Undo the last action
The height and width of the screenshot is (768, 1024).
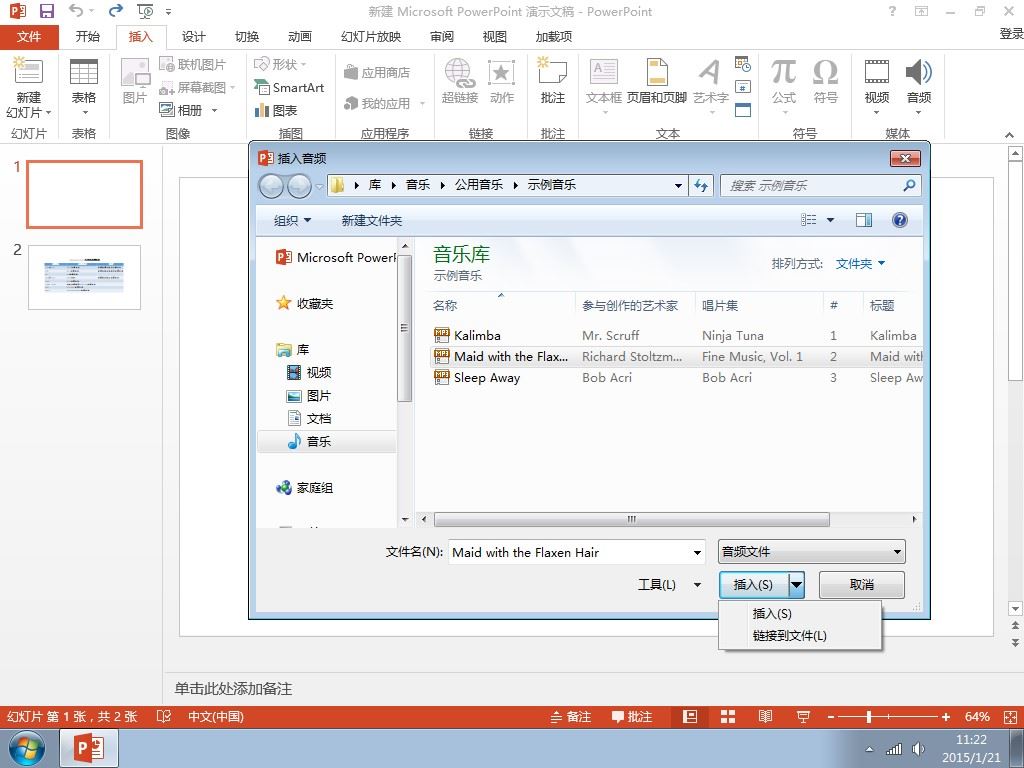(x=76, y=11)
